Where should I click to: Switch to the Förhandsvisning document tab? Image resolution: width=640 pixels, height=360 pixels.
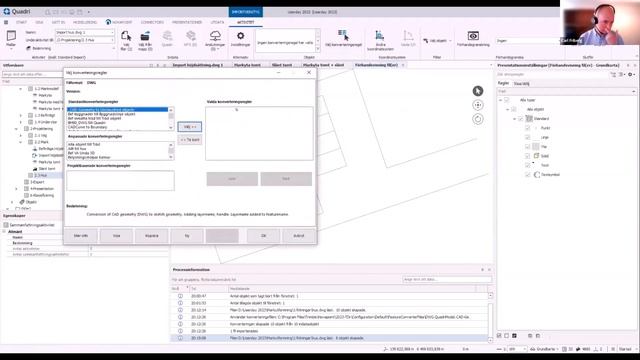click(x=376, y=65)
